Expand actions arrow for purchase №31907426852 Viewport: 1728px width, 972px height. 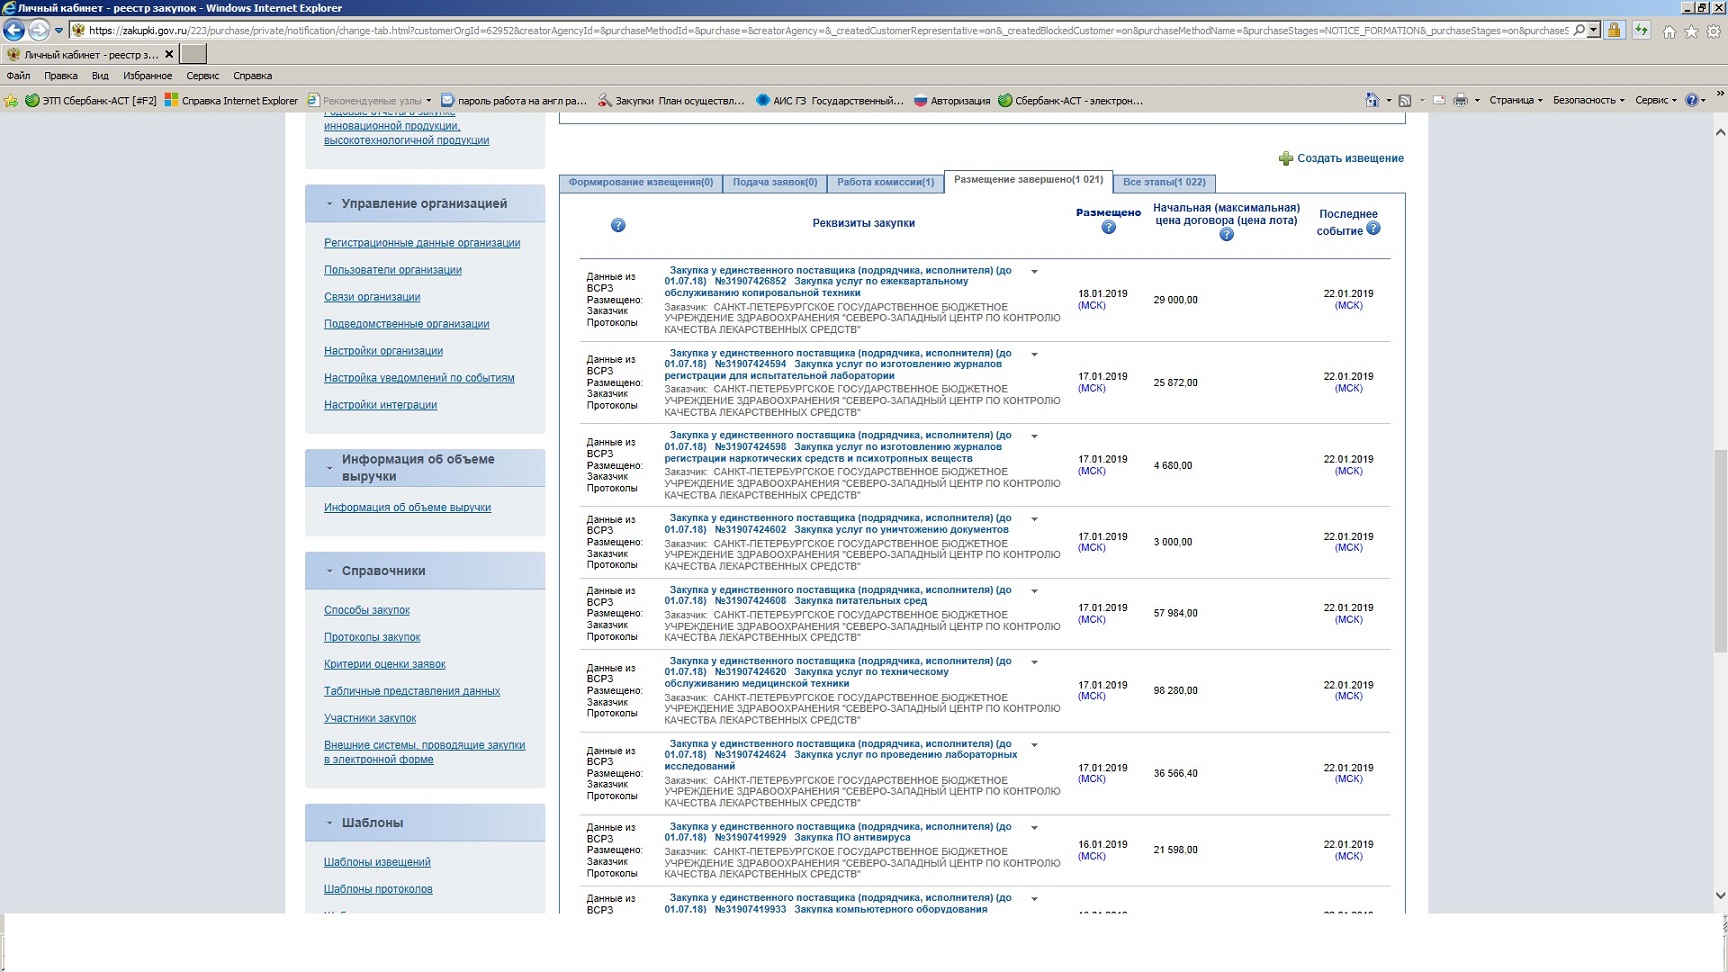(1035, 271)
